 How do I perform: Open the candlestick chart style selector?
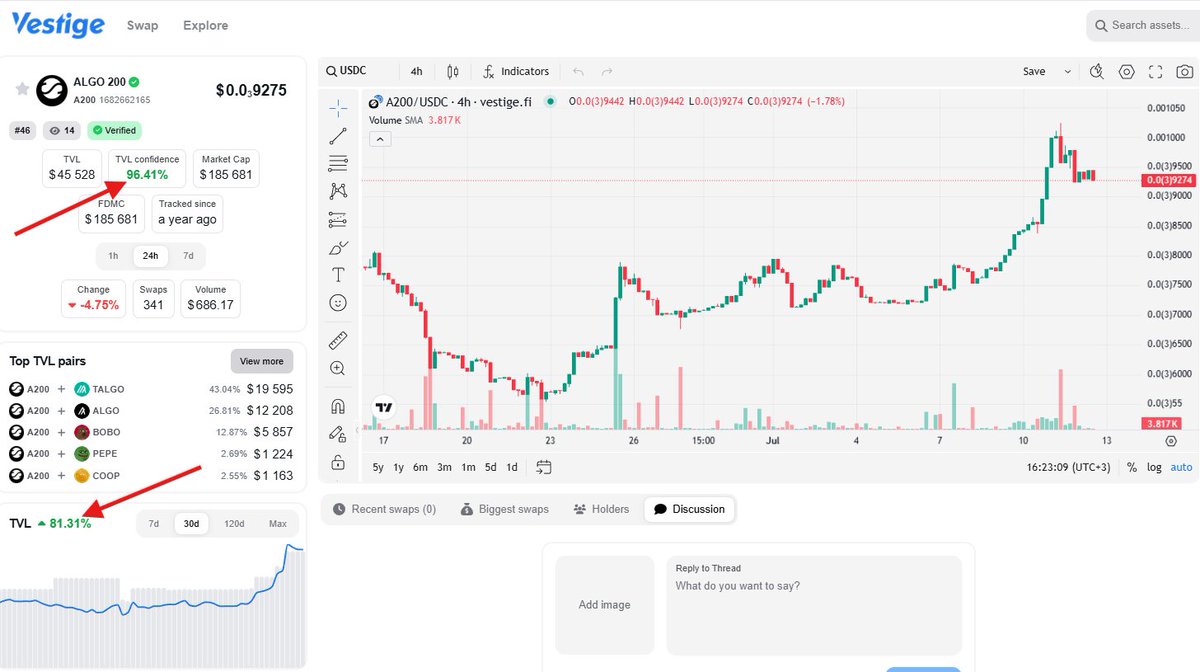tap(453, 71)
